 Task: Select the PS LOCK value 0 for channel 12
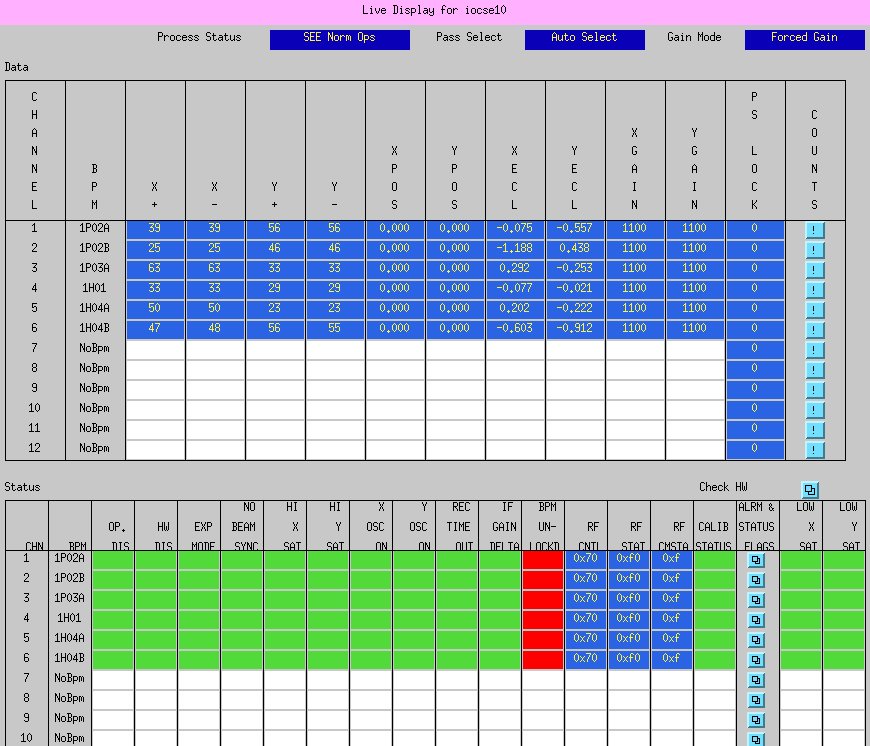pos(755,448)
